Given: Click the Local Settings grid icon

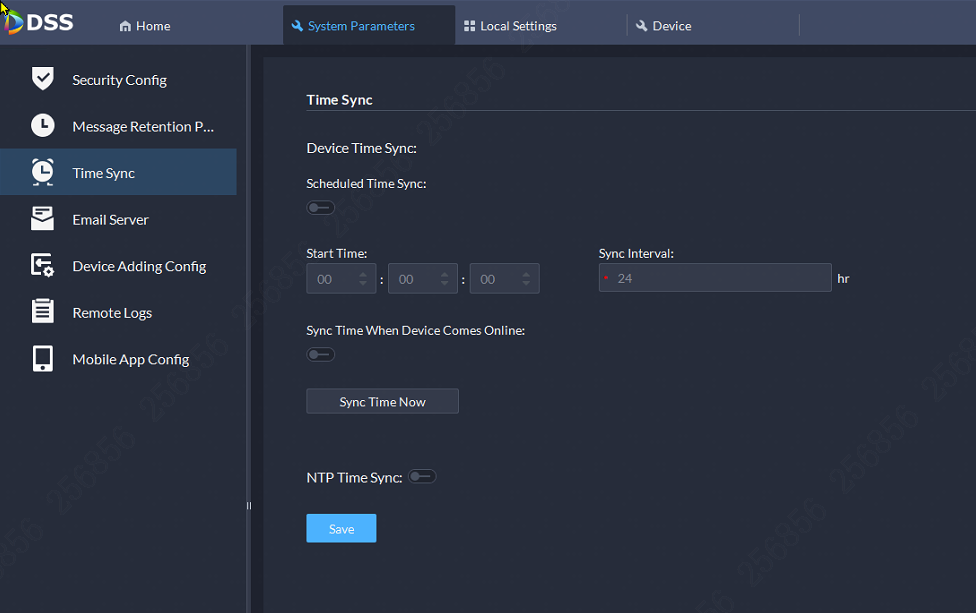Looking at the screenshot, I should 469,26.
